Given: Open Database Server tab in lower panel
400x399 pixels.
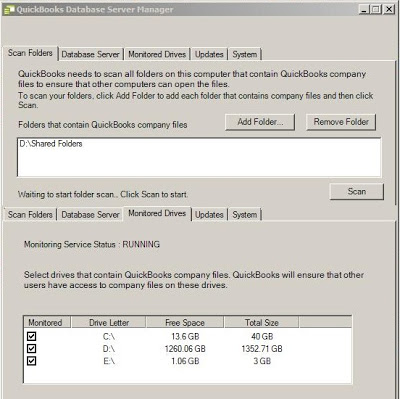Looking at the screenshot, I should pos(90,214).
